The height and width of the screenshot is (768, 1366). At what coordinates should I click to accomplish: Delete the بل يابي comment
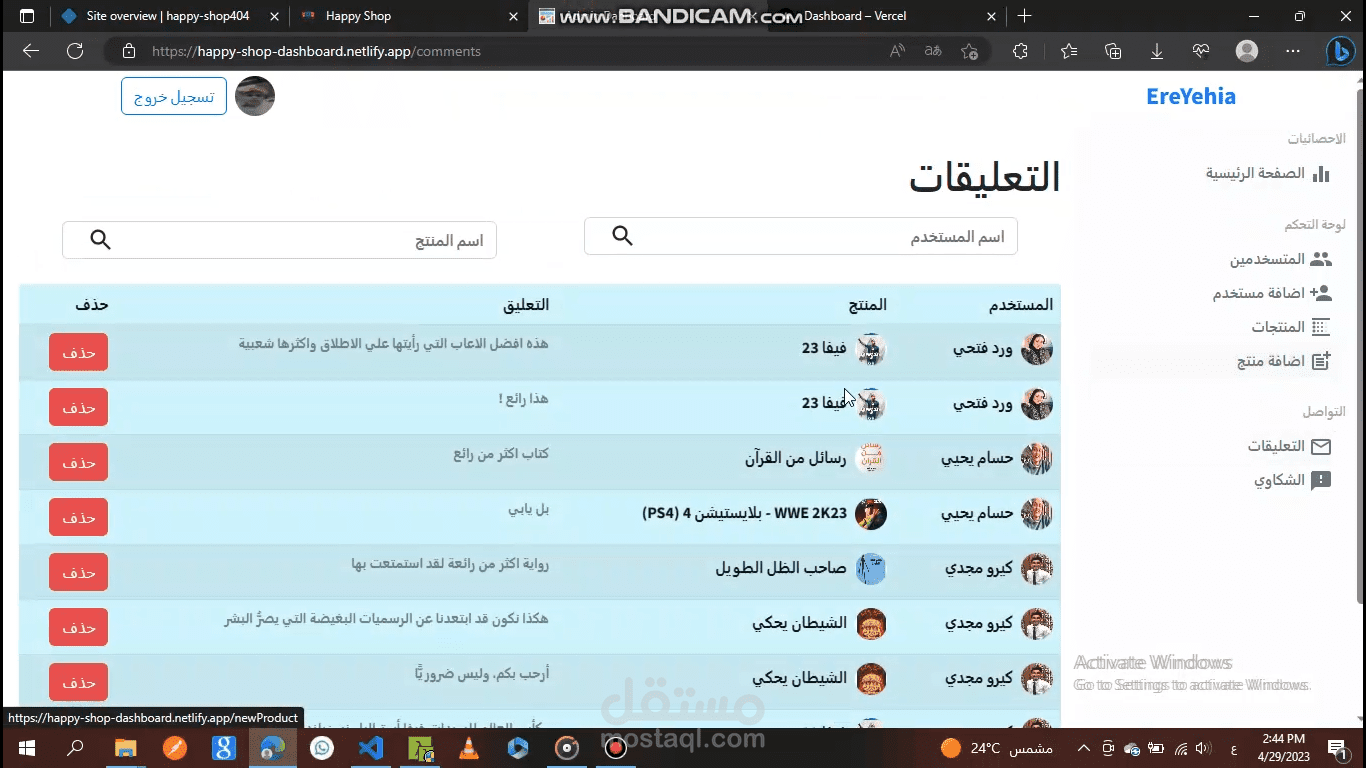click(78, 517)
